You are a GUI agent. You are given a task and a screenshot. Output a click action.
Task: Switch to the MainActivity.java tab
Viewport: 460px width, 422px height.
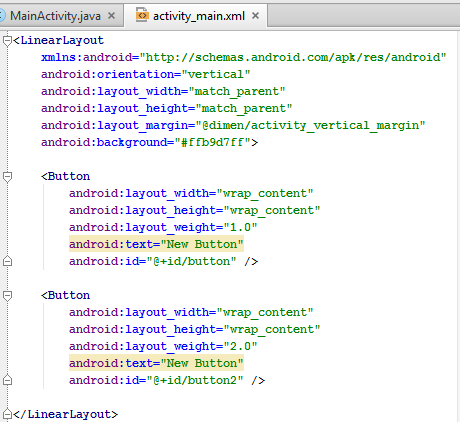[x=55, y=16]
